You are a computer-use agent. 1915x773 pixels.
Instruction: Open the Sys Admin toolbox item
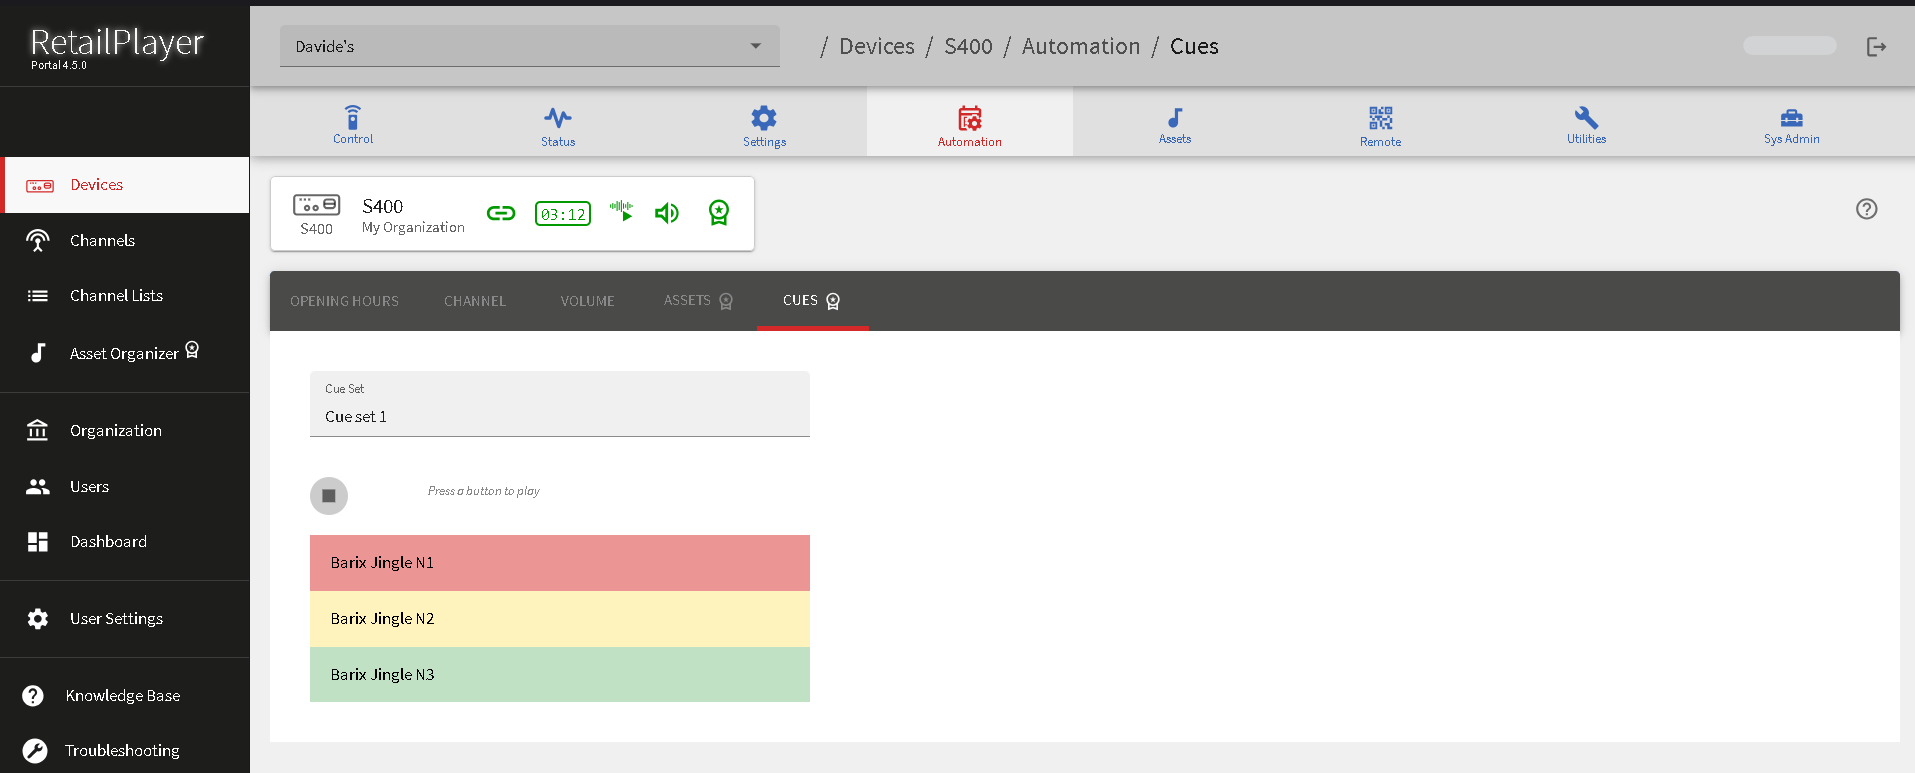1791,126
